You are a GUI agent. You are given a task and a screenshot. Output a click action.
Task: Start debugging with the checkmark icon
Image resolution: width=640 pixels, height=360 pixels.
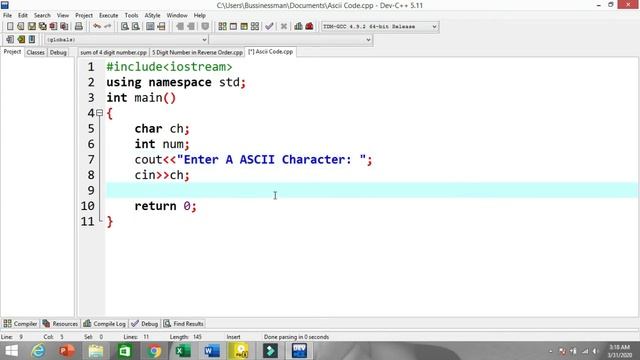269,27
